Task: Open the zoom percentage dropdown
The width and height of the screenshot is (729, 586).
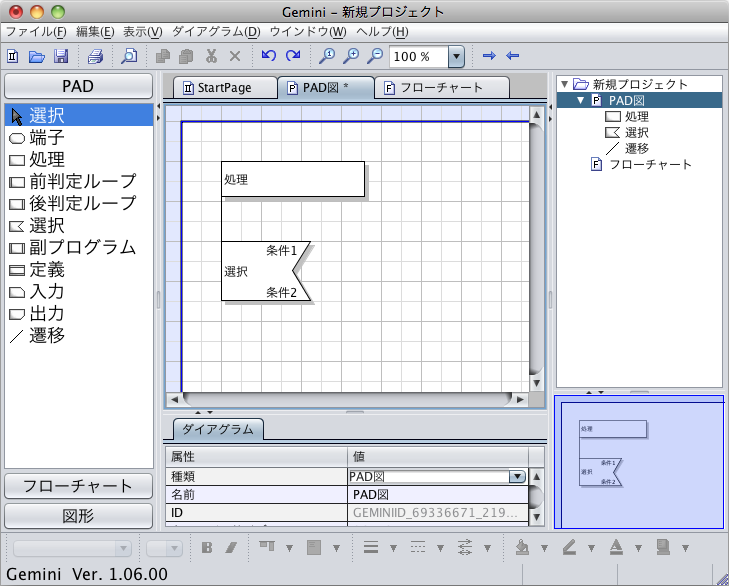Action: click(456, 57)
